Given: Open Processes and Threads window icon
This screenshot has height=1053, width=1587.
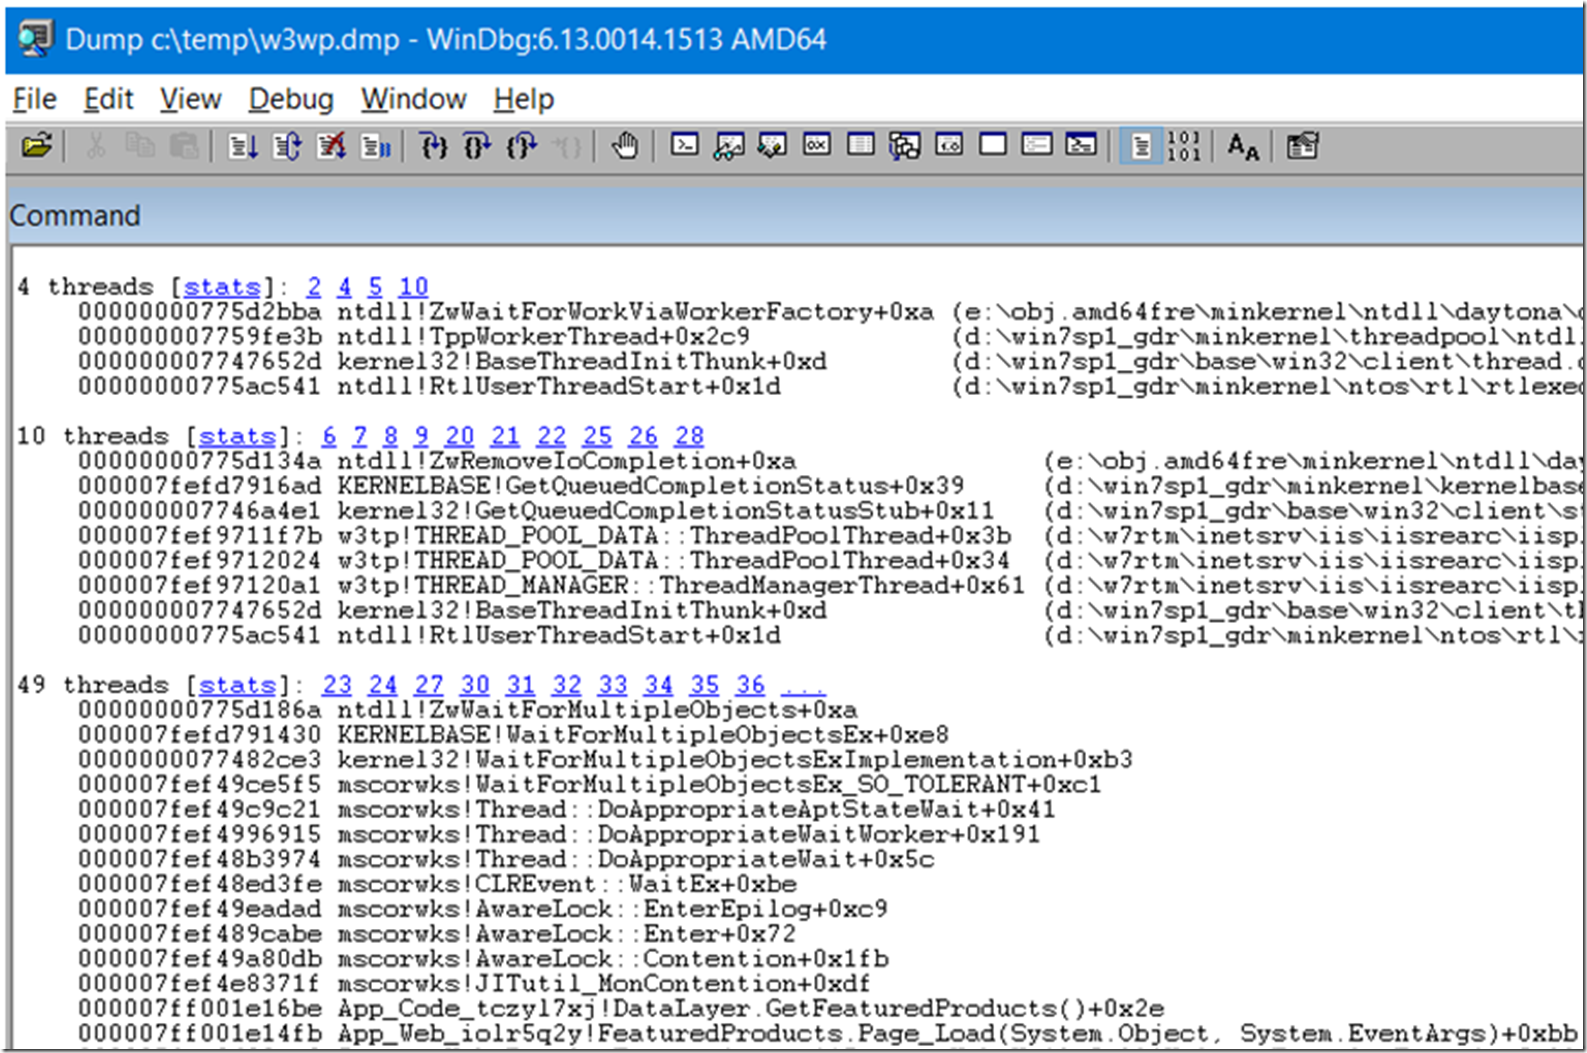Looking at the screenshot, I should point(1037,146).
